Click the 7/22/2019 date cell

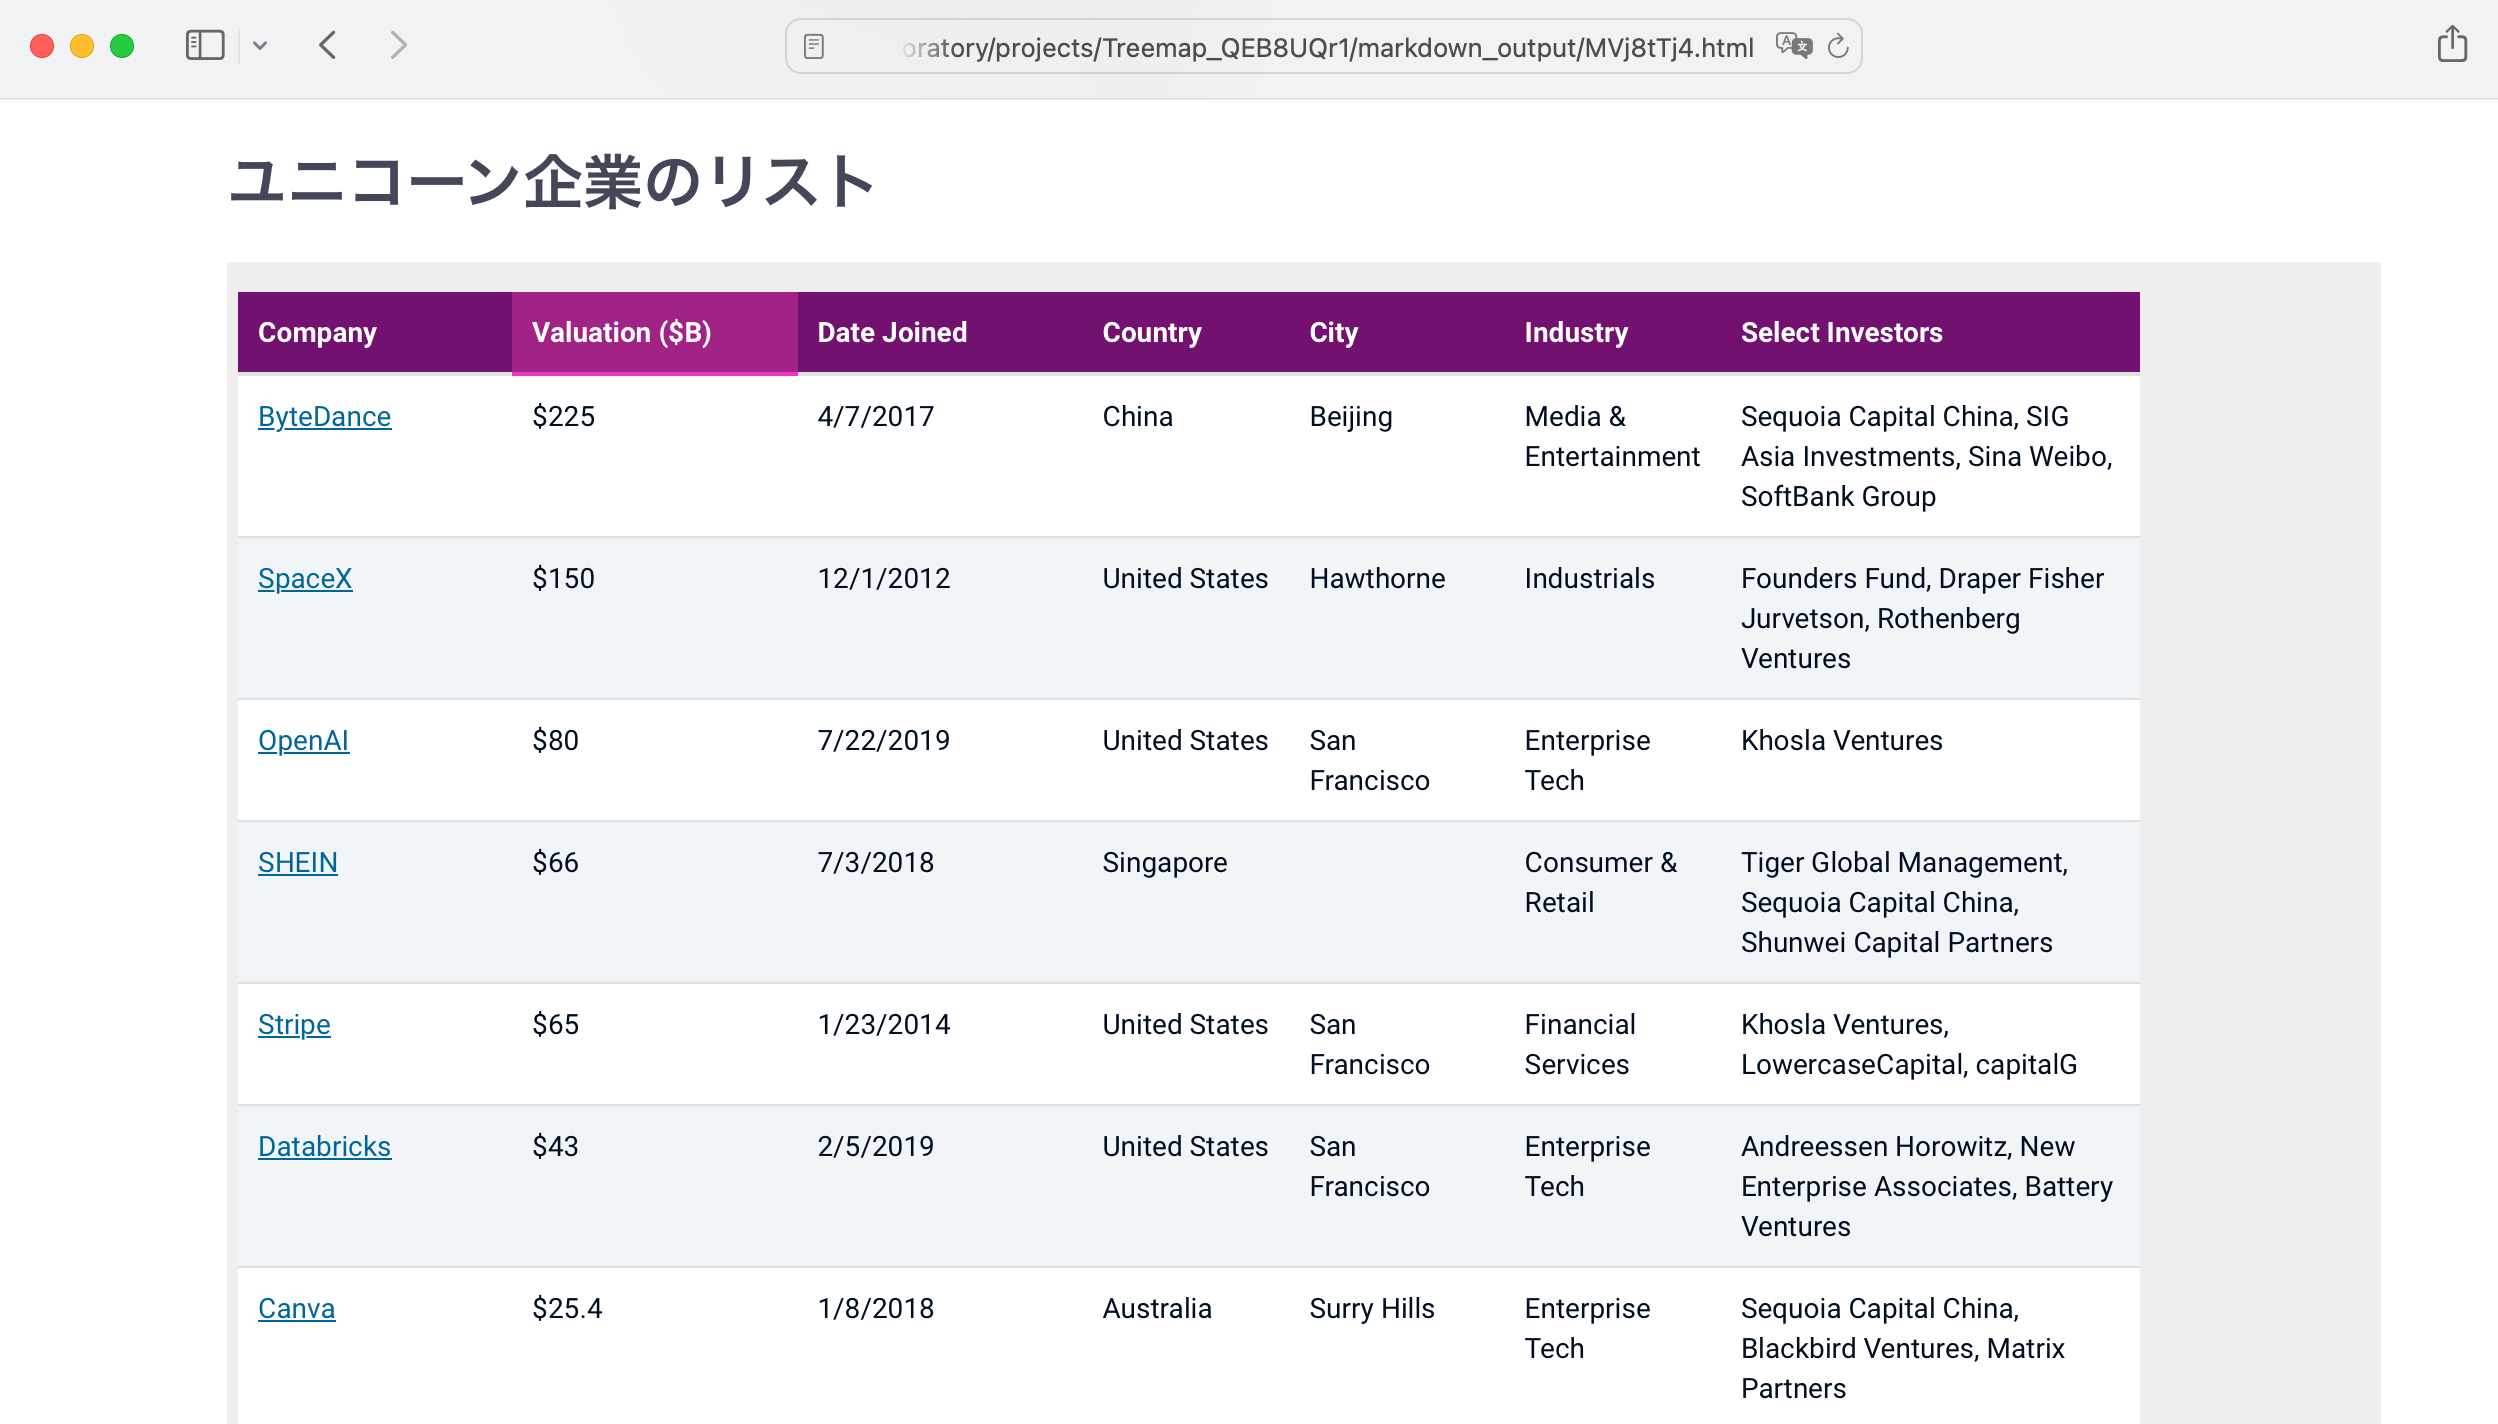coord(940,760)
